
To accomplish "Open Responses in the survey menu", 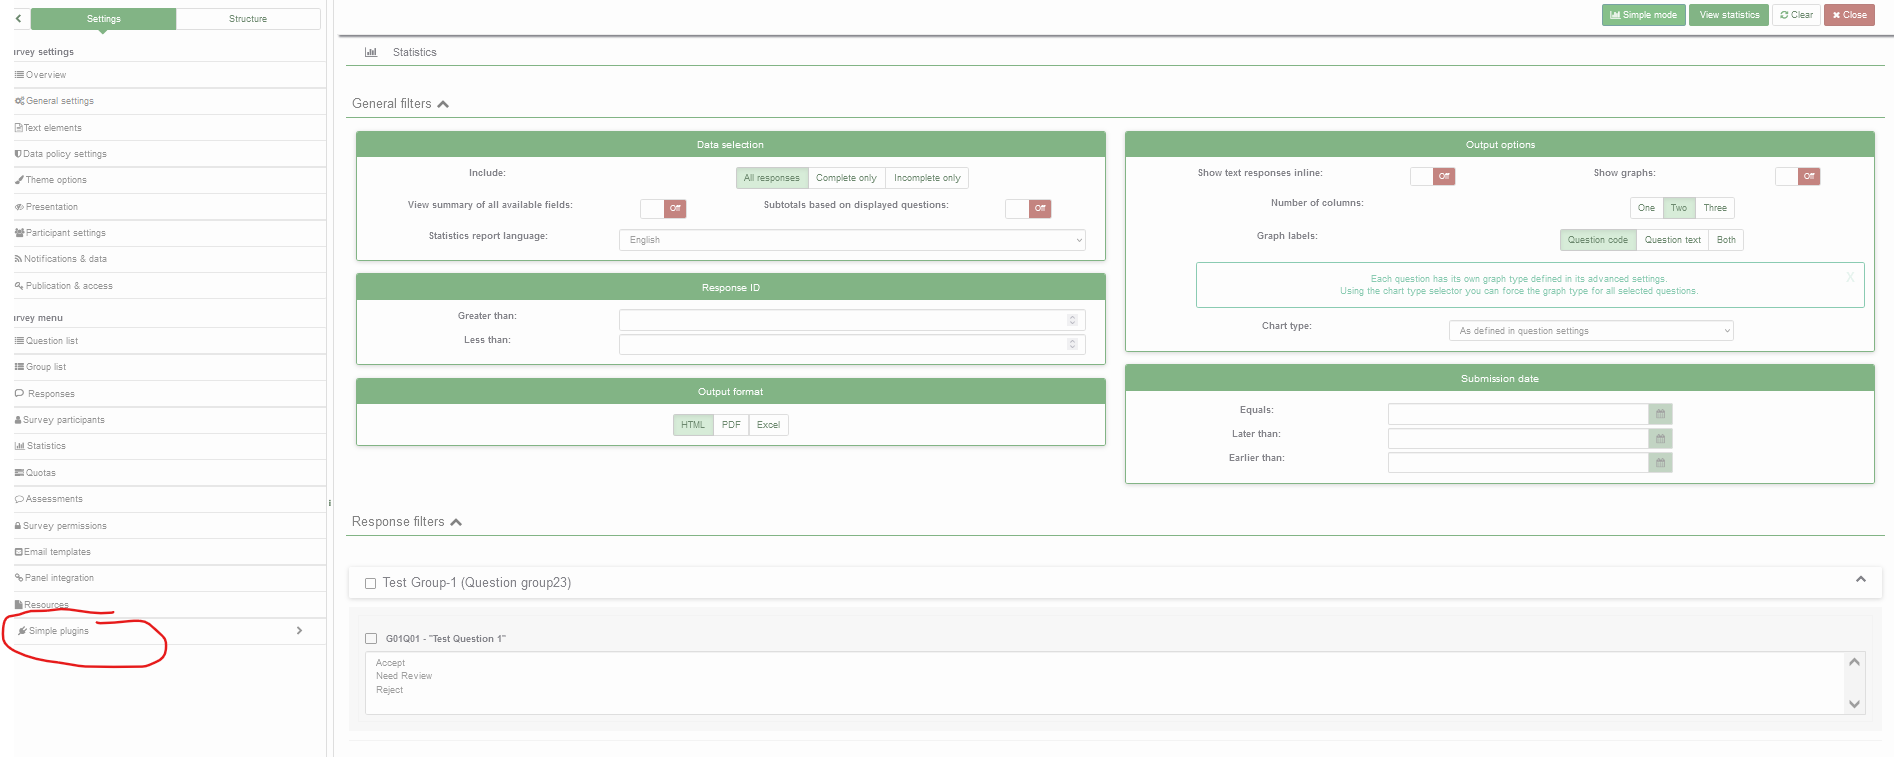I will pyautogui.click(x=51, y=394).
